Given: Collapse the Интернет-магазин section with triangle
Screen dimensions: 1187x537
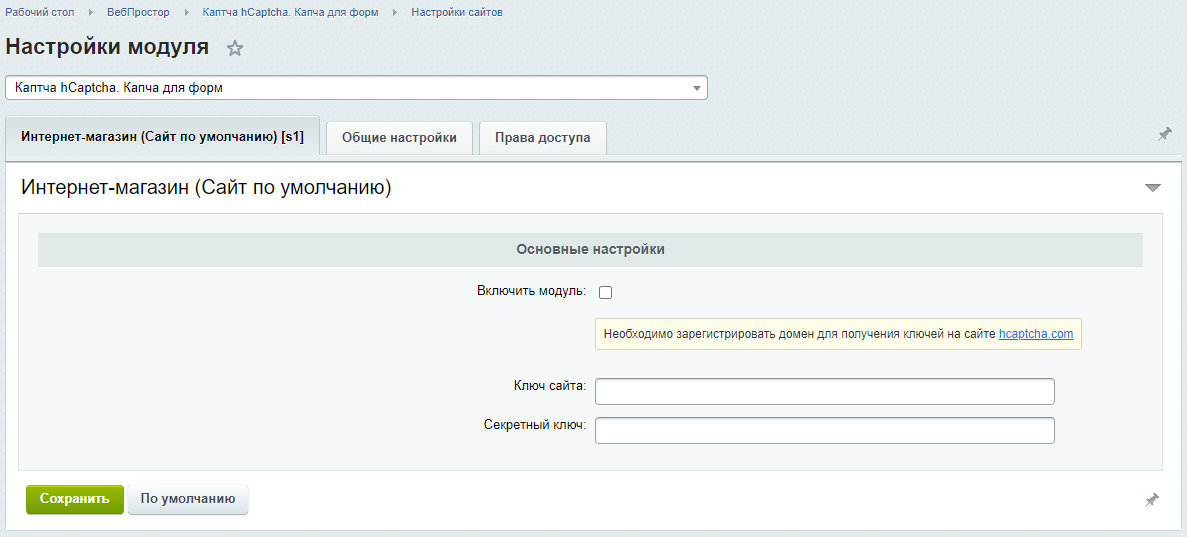Looking at the screenshot, I should (x=1153, y=188).
